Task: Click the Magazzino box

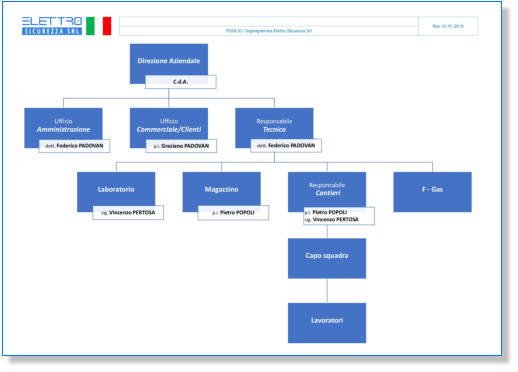Action: coord(221,192)
